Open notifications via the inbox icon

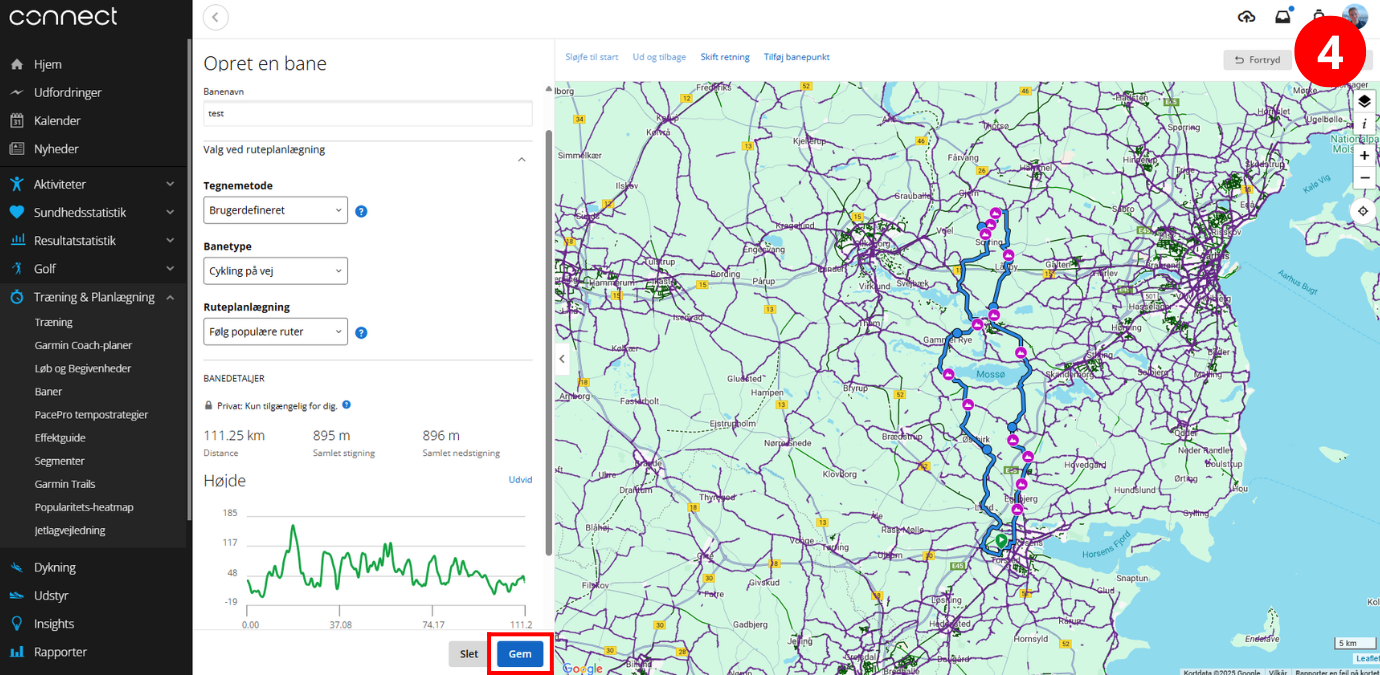pos(1283,16)
